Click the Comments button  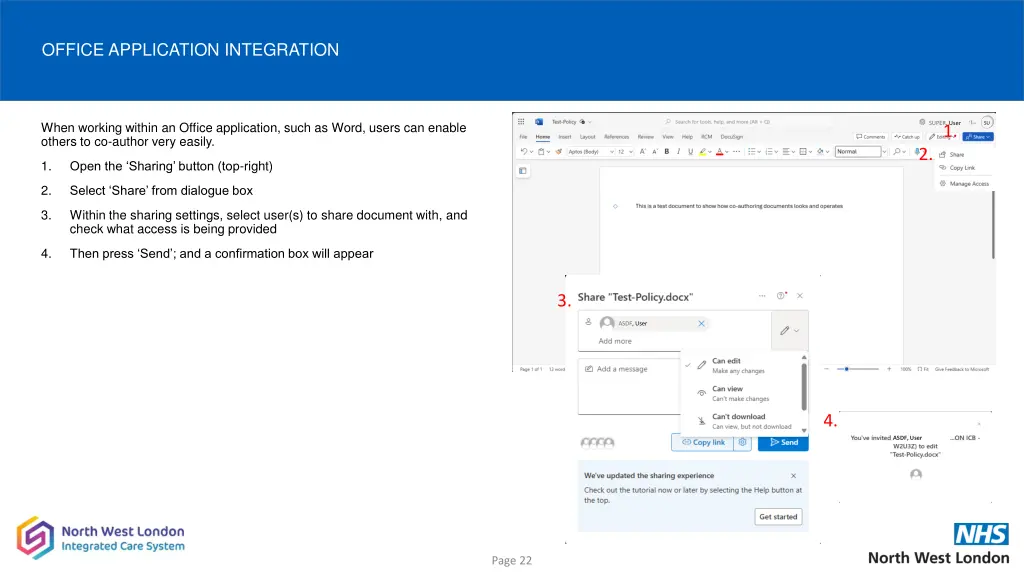(x=871, y=136)
